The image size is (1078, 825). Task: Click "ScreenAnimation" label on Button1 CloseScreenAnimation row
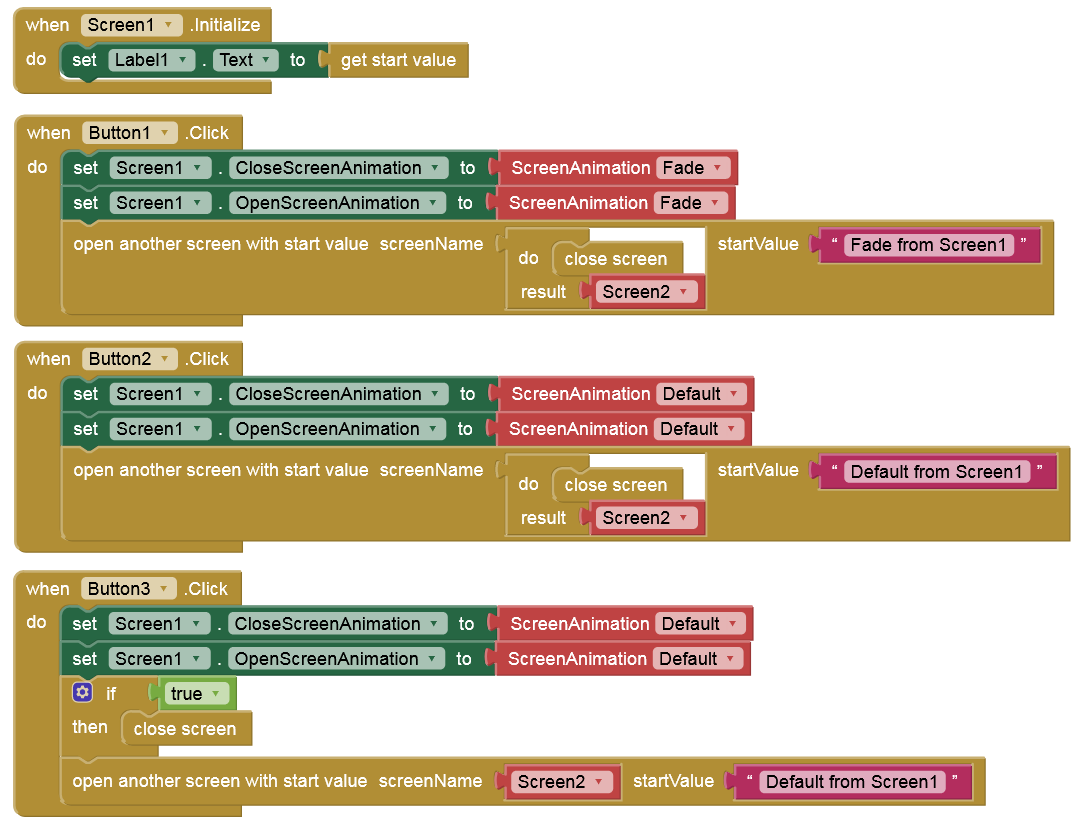(581, 168)
